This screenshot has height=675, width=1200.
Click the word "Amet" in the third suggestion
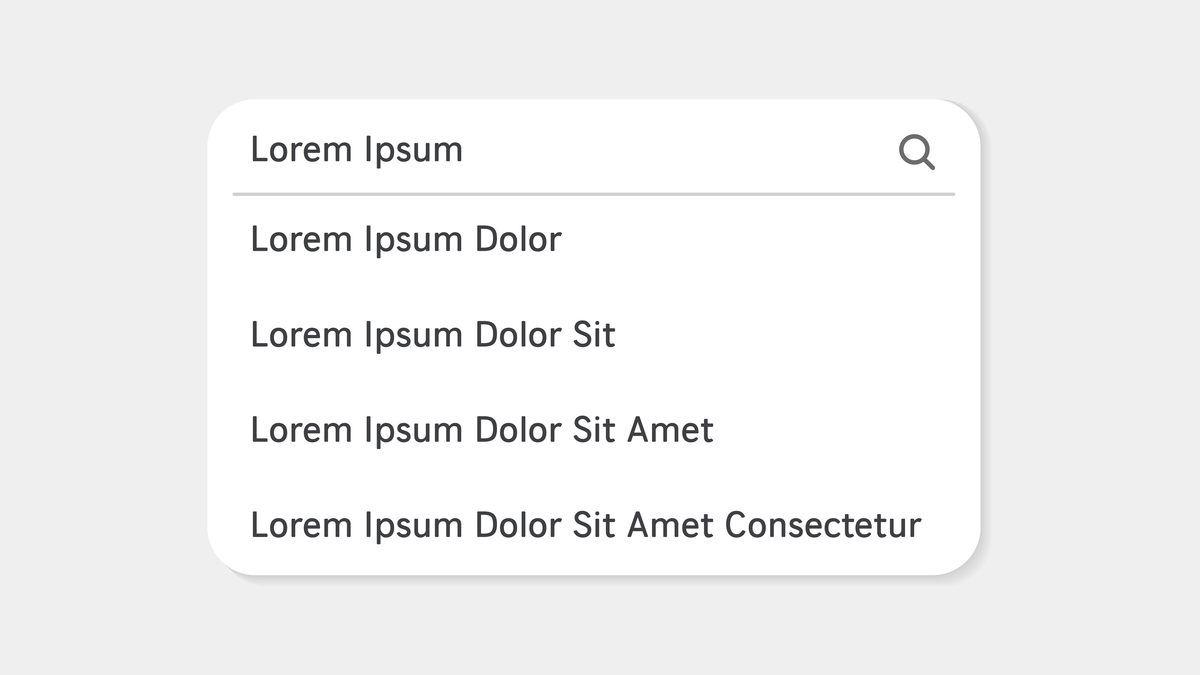click(670, 430)
